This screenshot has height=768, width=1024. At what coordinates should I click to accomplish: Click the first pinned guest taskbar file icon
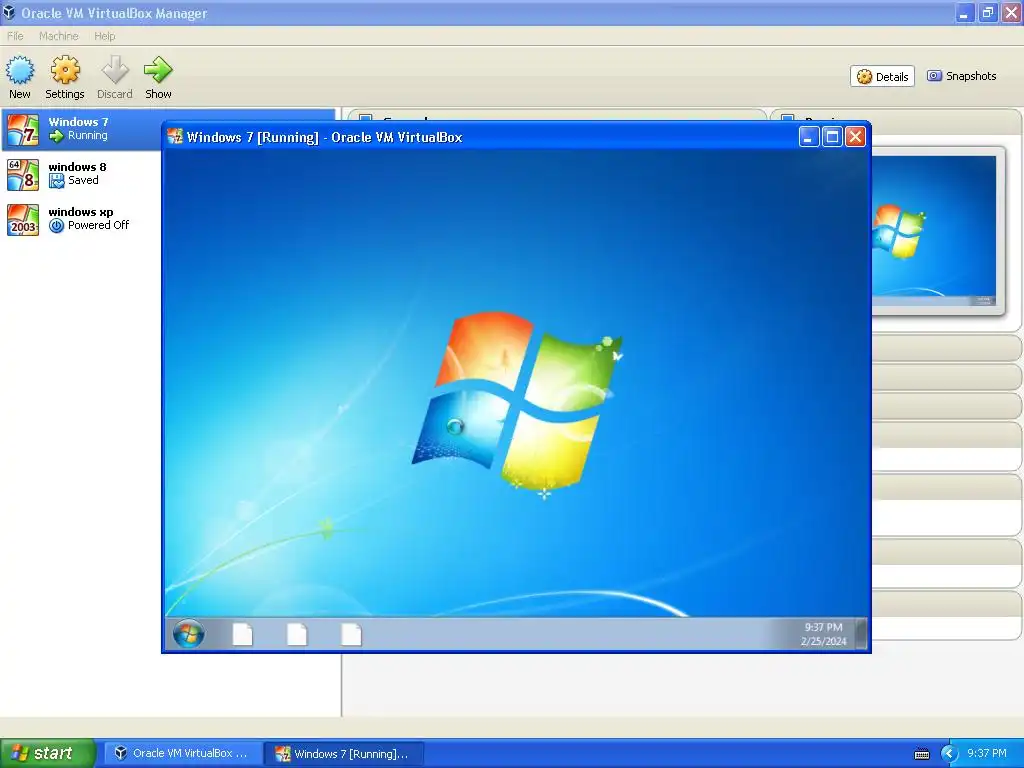pyautogui.click(x=243, y=634)
